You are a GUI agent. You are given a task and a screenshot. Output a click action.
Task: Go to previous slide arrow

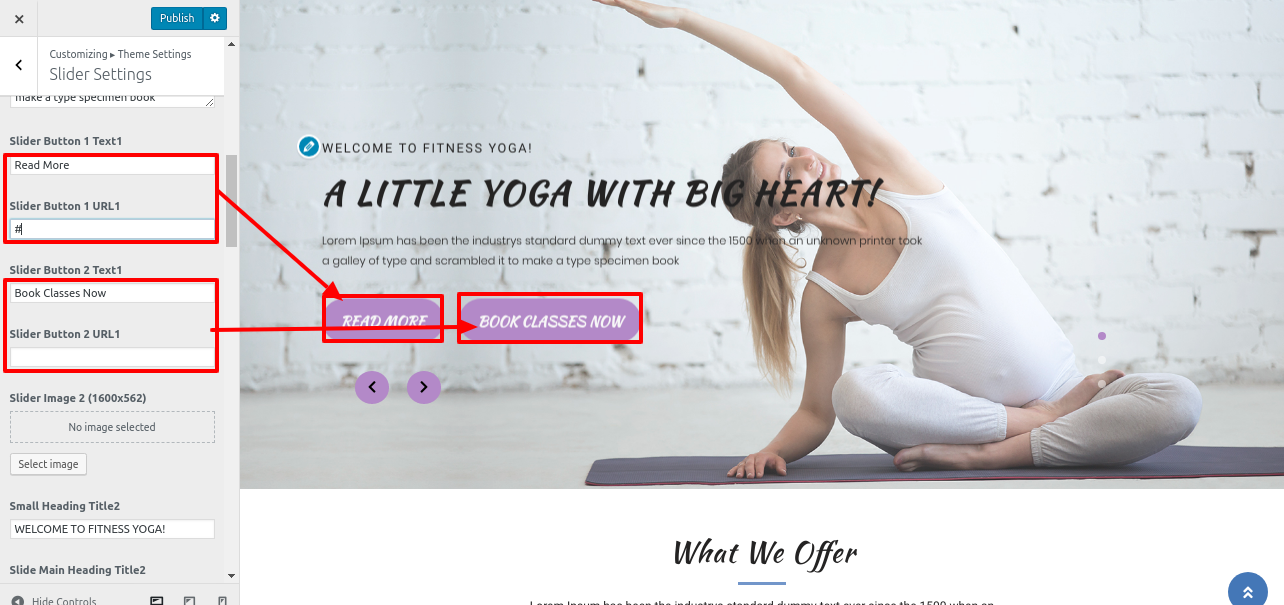(372, 386)
